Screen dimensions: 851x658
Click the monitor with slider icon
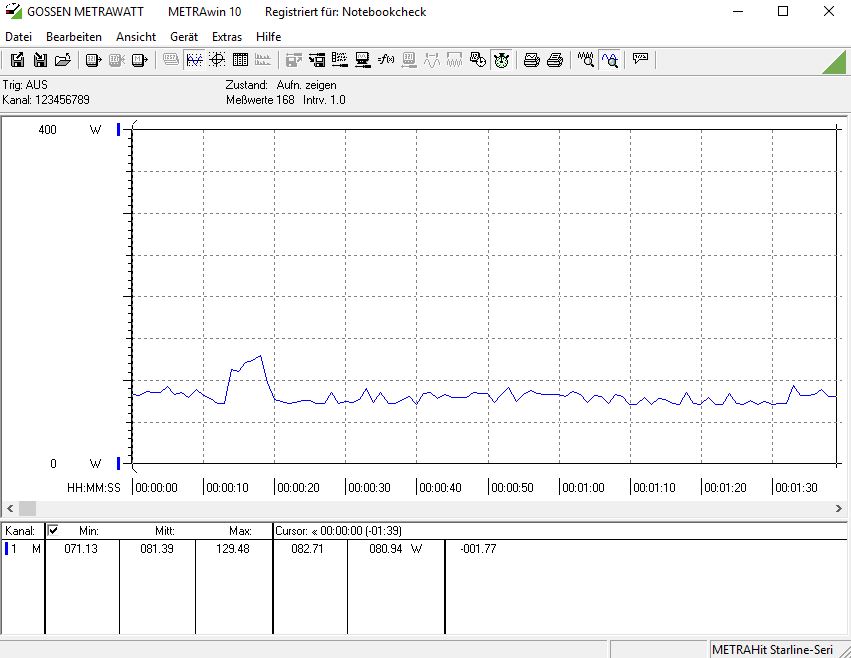click(363, 60)
